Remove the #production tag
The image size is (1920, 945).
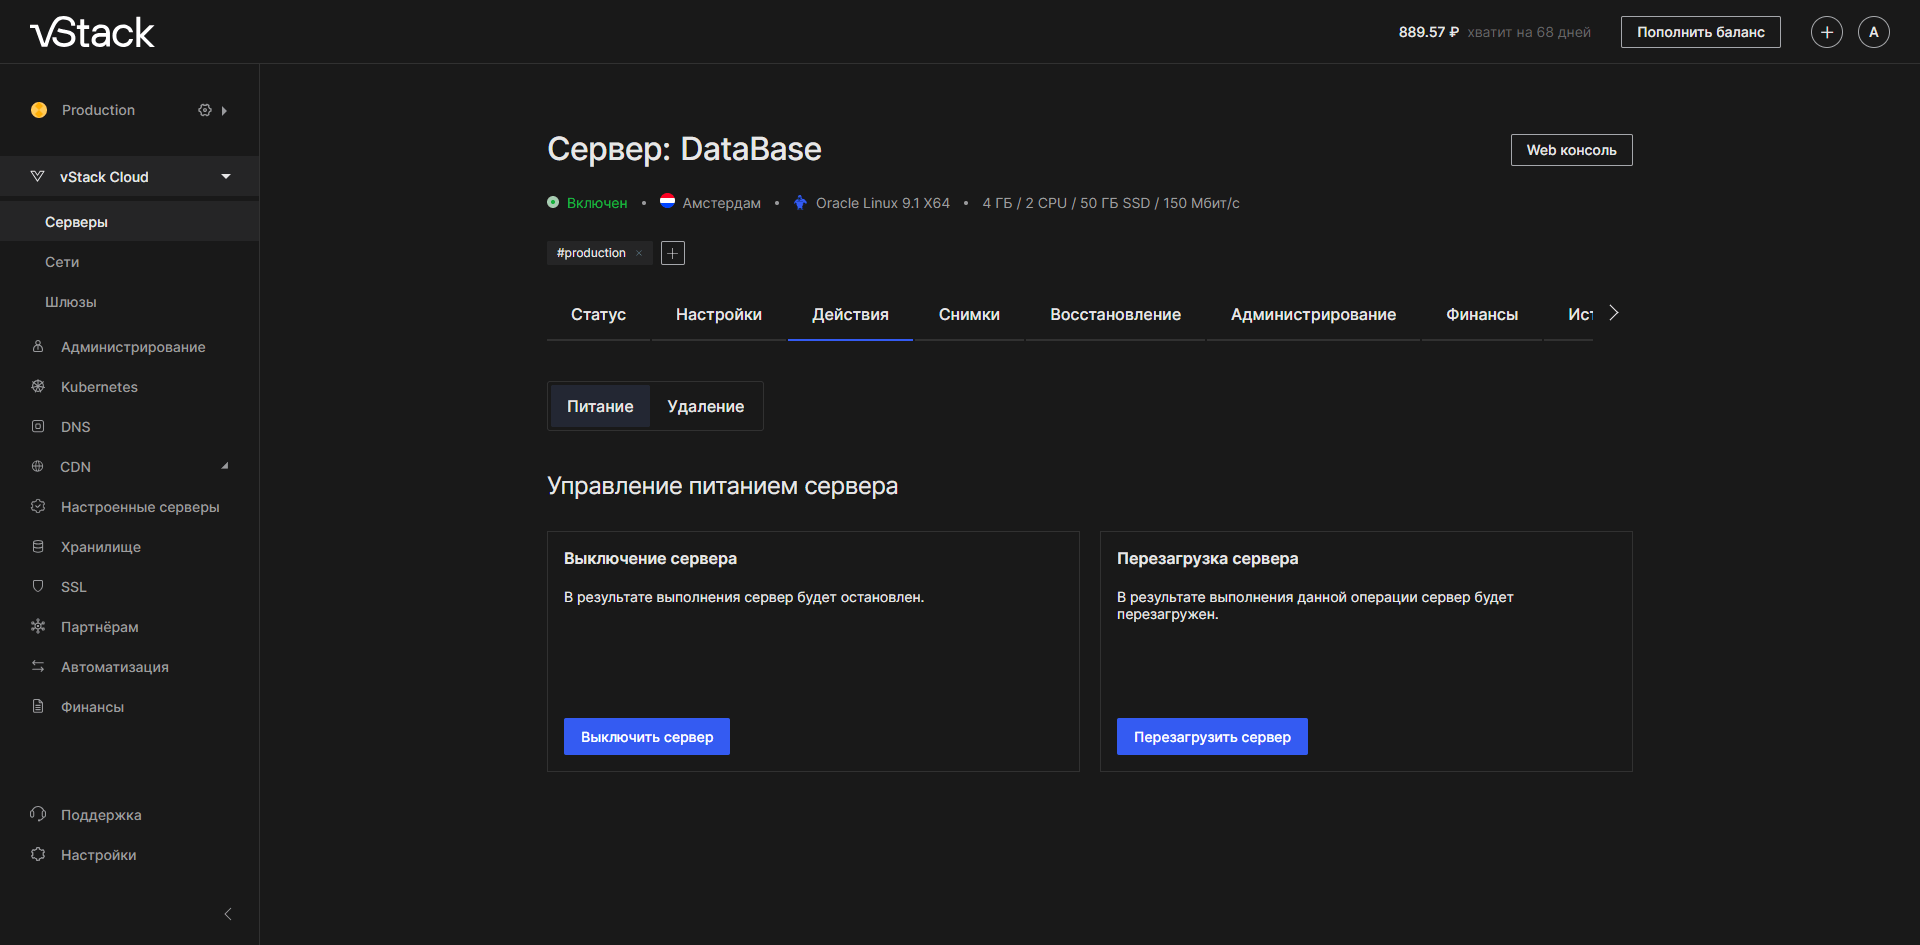click(x=639, y=253)
